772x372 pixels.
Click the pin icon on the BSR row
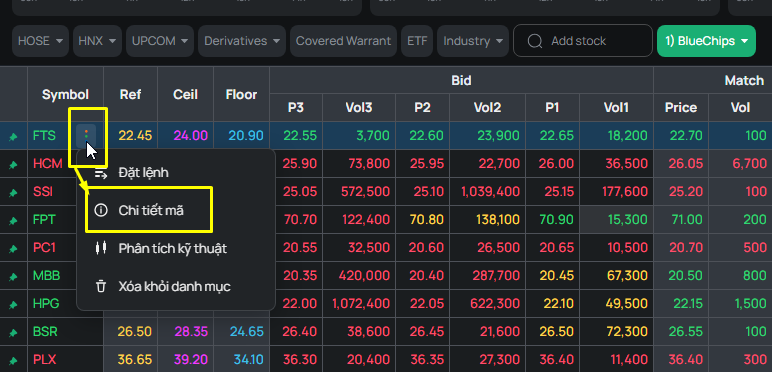pos(13,333)
